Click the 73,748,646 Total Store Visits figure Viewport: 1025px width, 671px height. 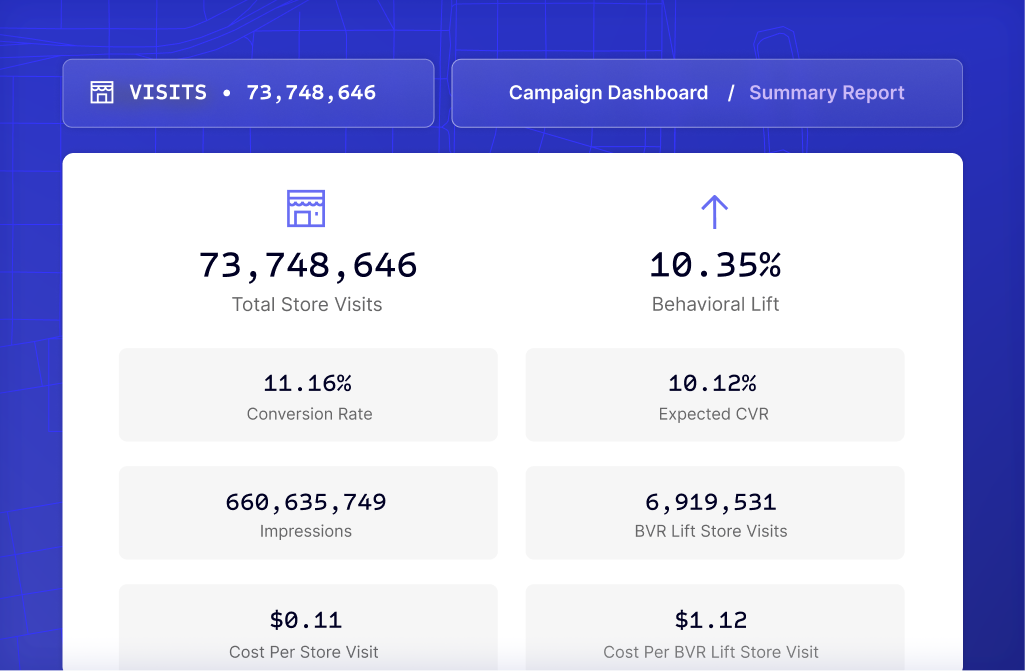click(x=307, y=265)
